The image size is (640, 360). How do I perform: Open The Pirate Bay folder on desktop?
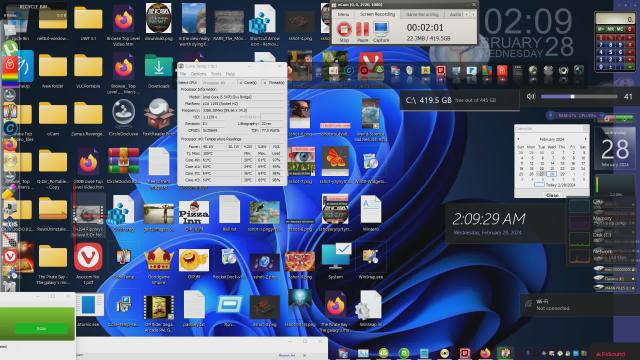[53, 263]
